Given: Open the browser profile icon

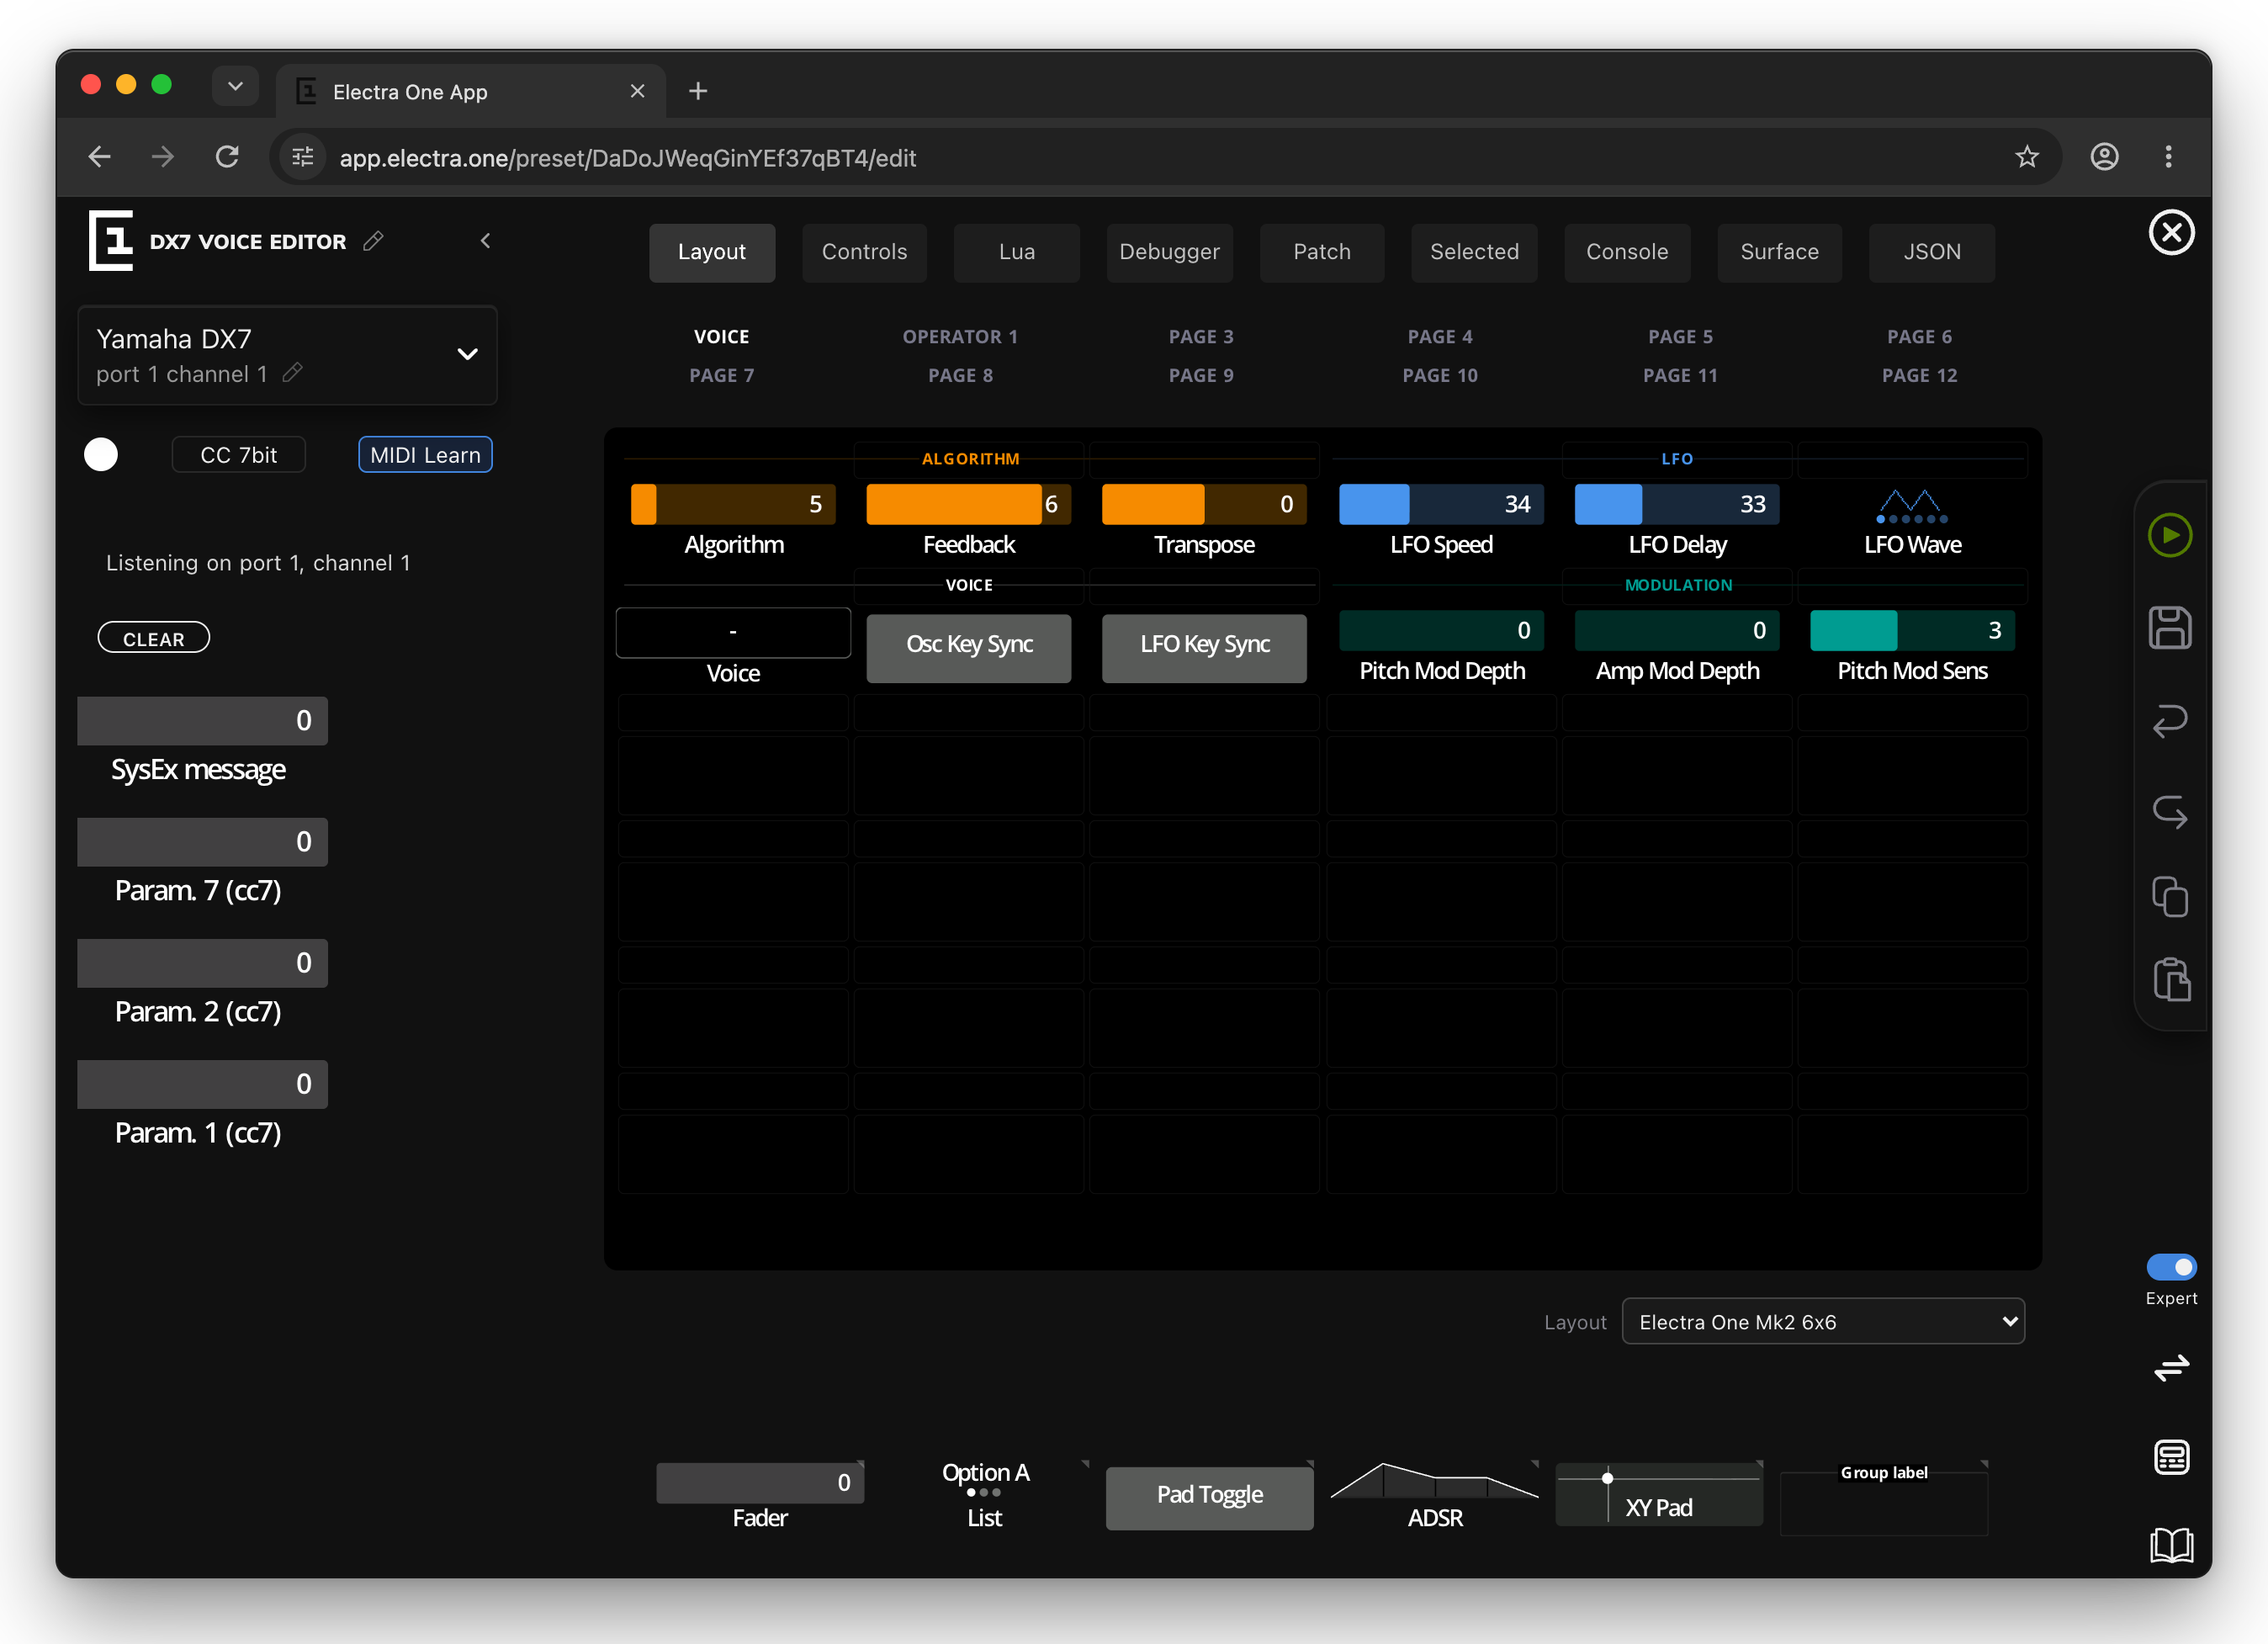Looking at the screenshot, I should point(2104,157).
